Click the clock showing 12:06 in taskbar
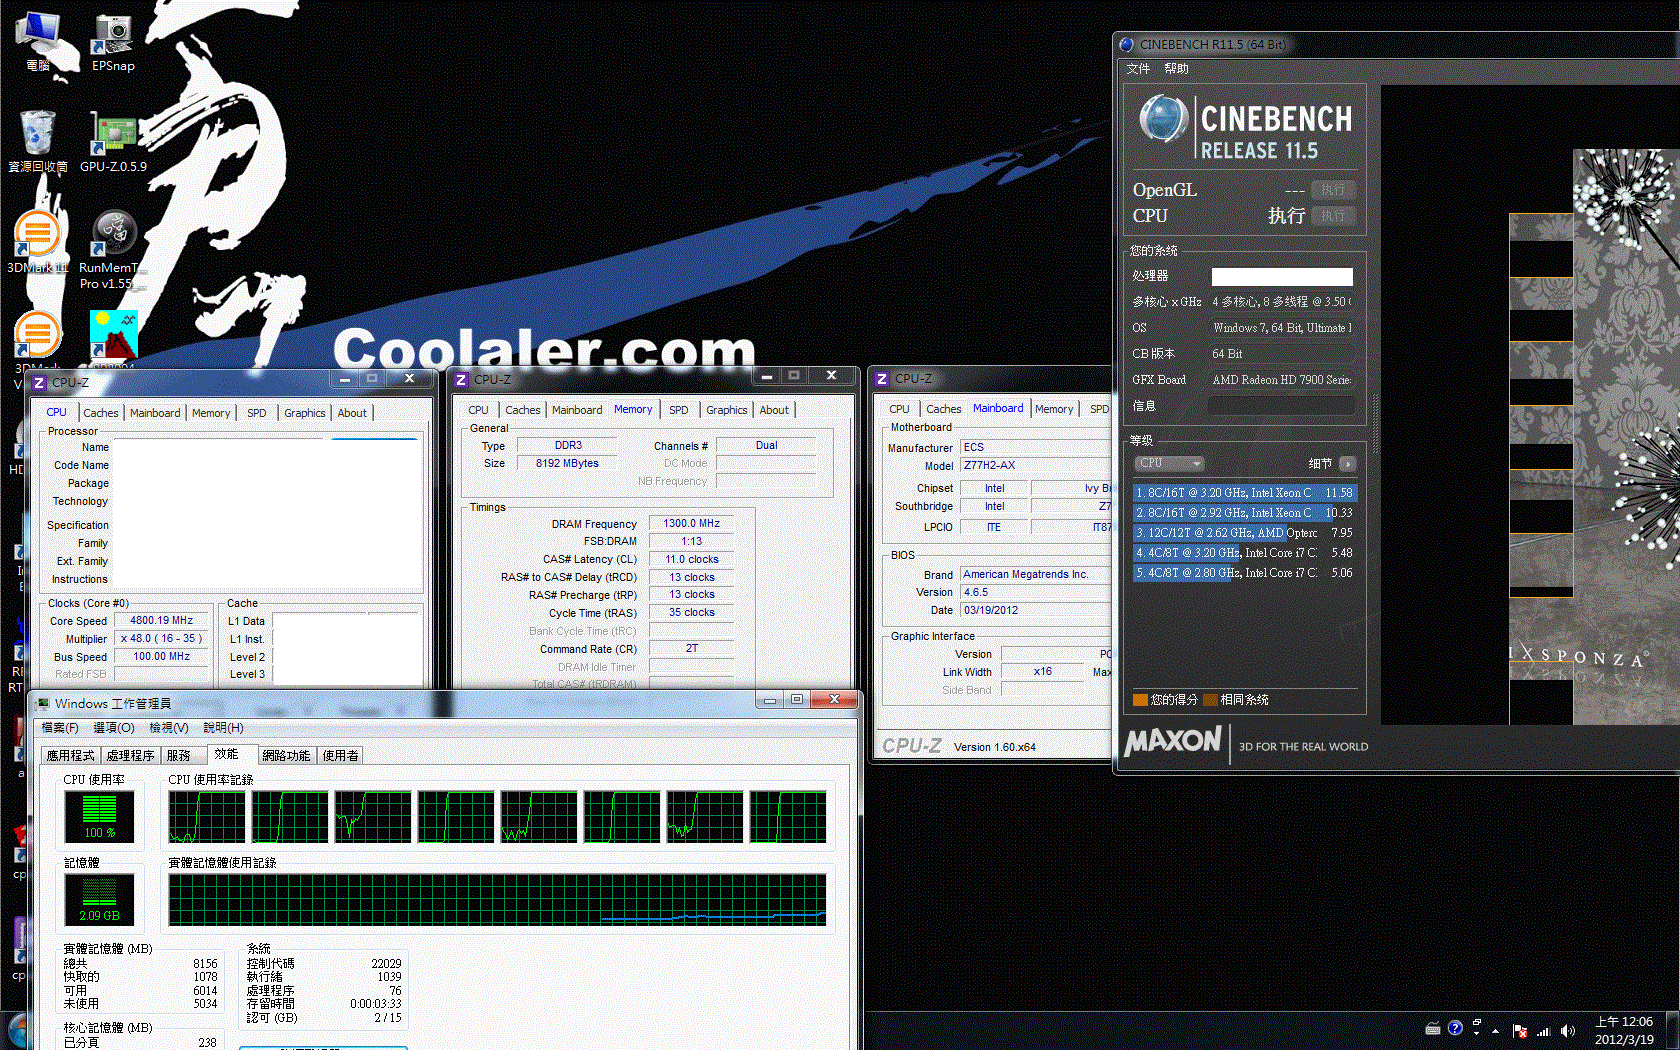 [1624, 1031]
